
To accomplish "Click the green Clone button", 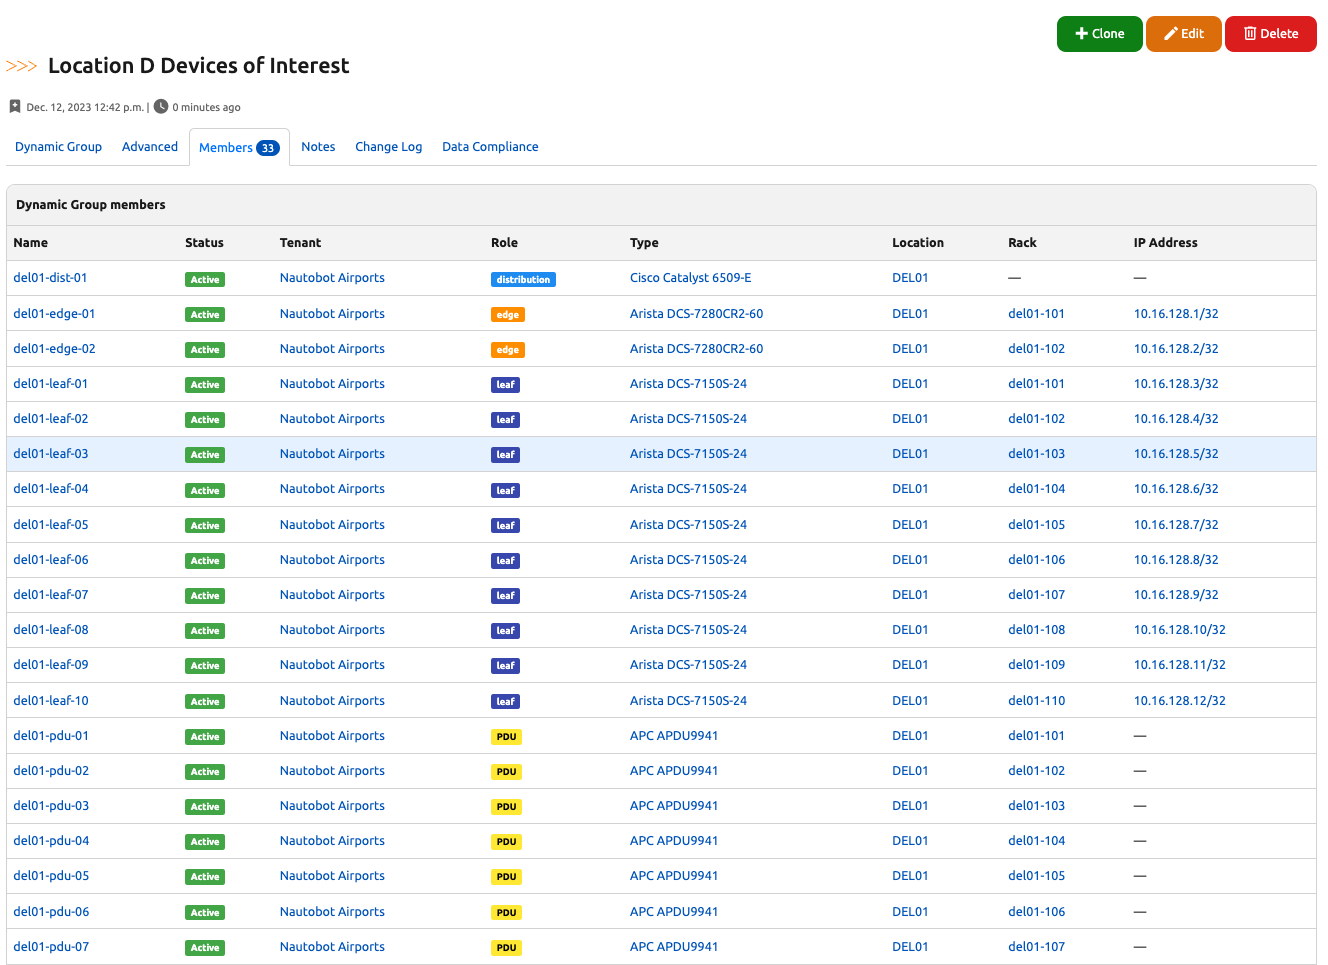I will click(x=1099, y=34).
